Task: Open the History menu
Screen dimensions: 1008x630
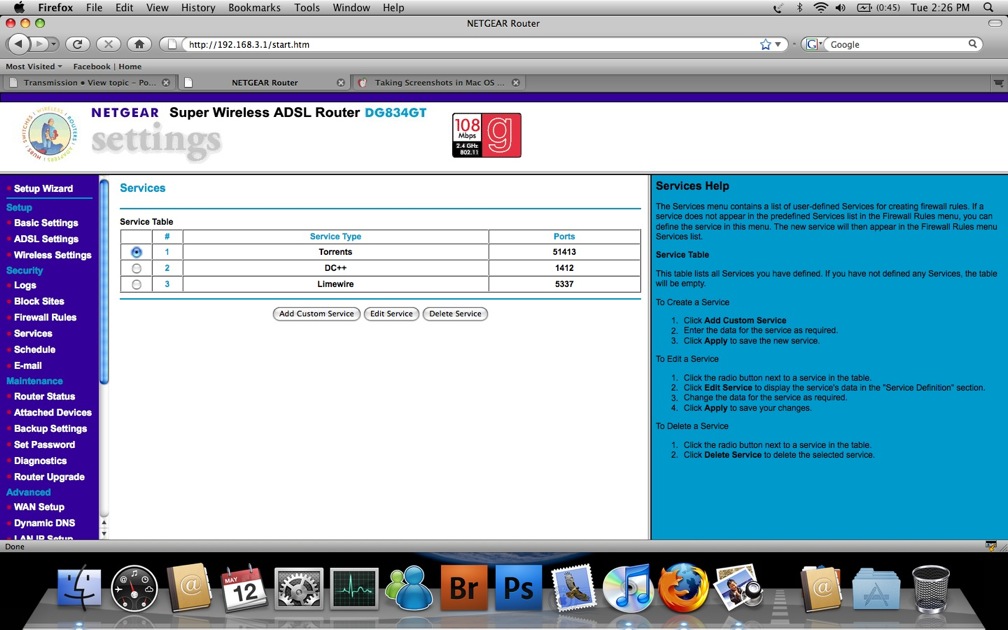Action: tap(197, 8)
